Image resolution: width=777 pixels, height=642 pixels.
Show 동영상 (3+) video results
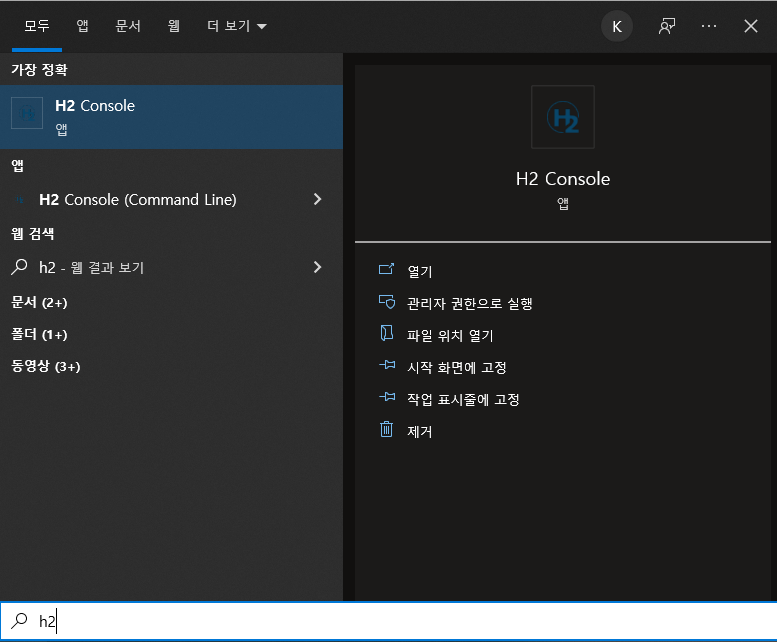[x=46, y=367]
